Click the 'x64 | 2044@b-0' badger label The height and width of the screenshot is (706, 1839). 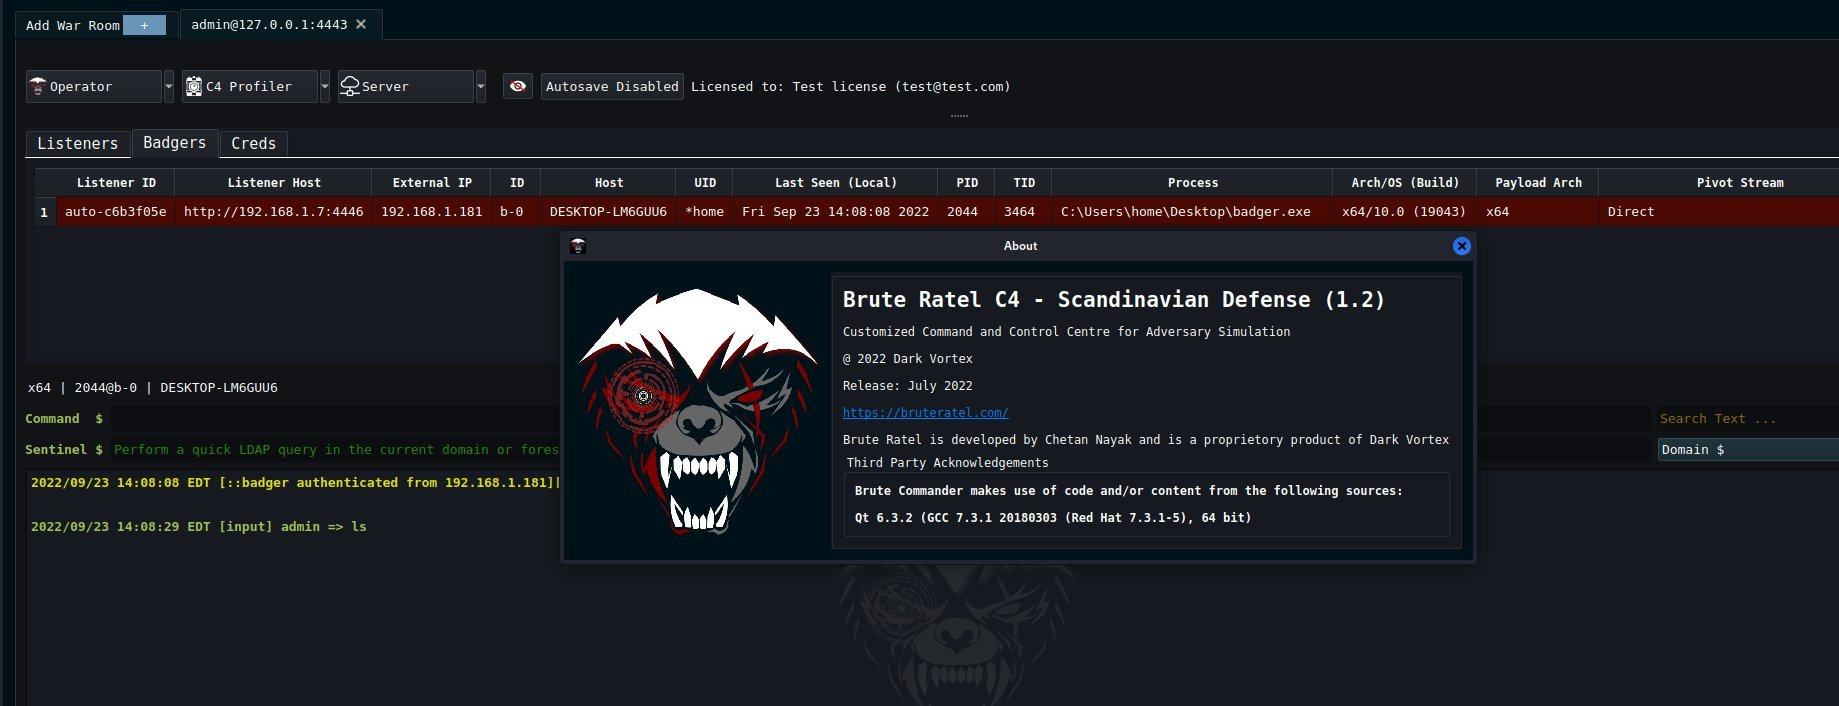(153, 387)
